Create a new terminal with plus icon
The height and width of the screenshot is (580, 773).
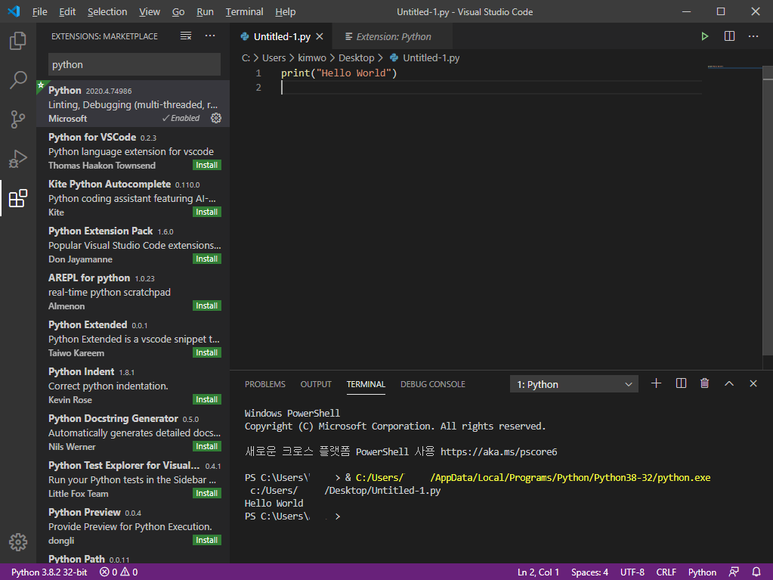tap(656, 383)
